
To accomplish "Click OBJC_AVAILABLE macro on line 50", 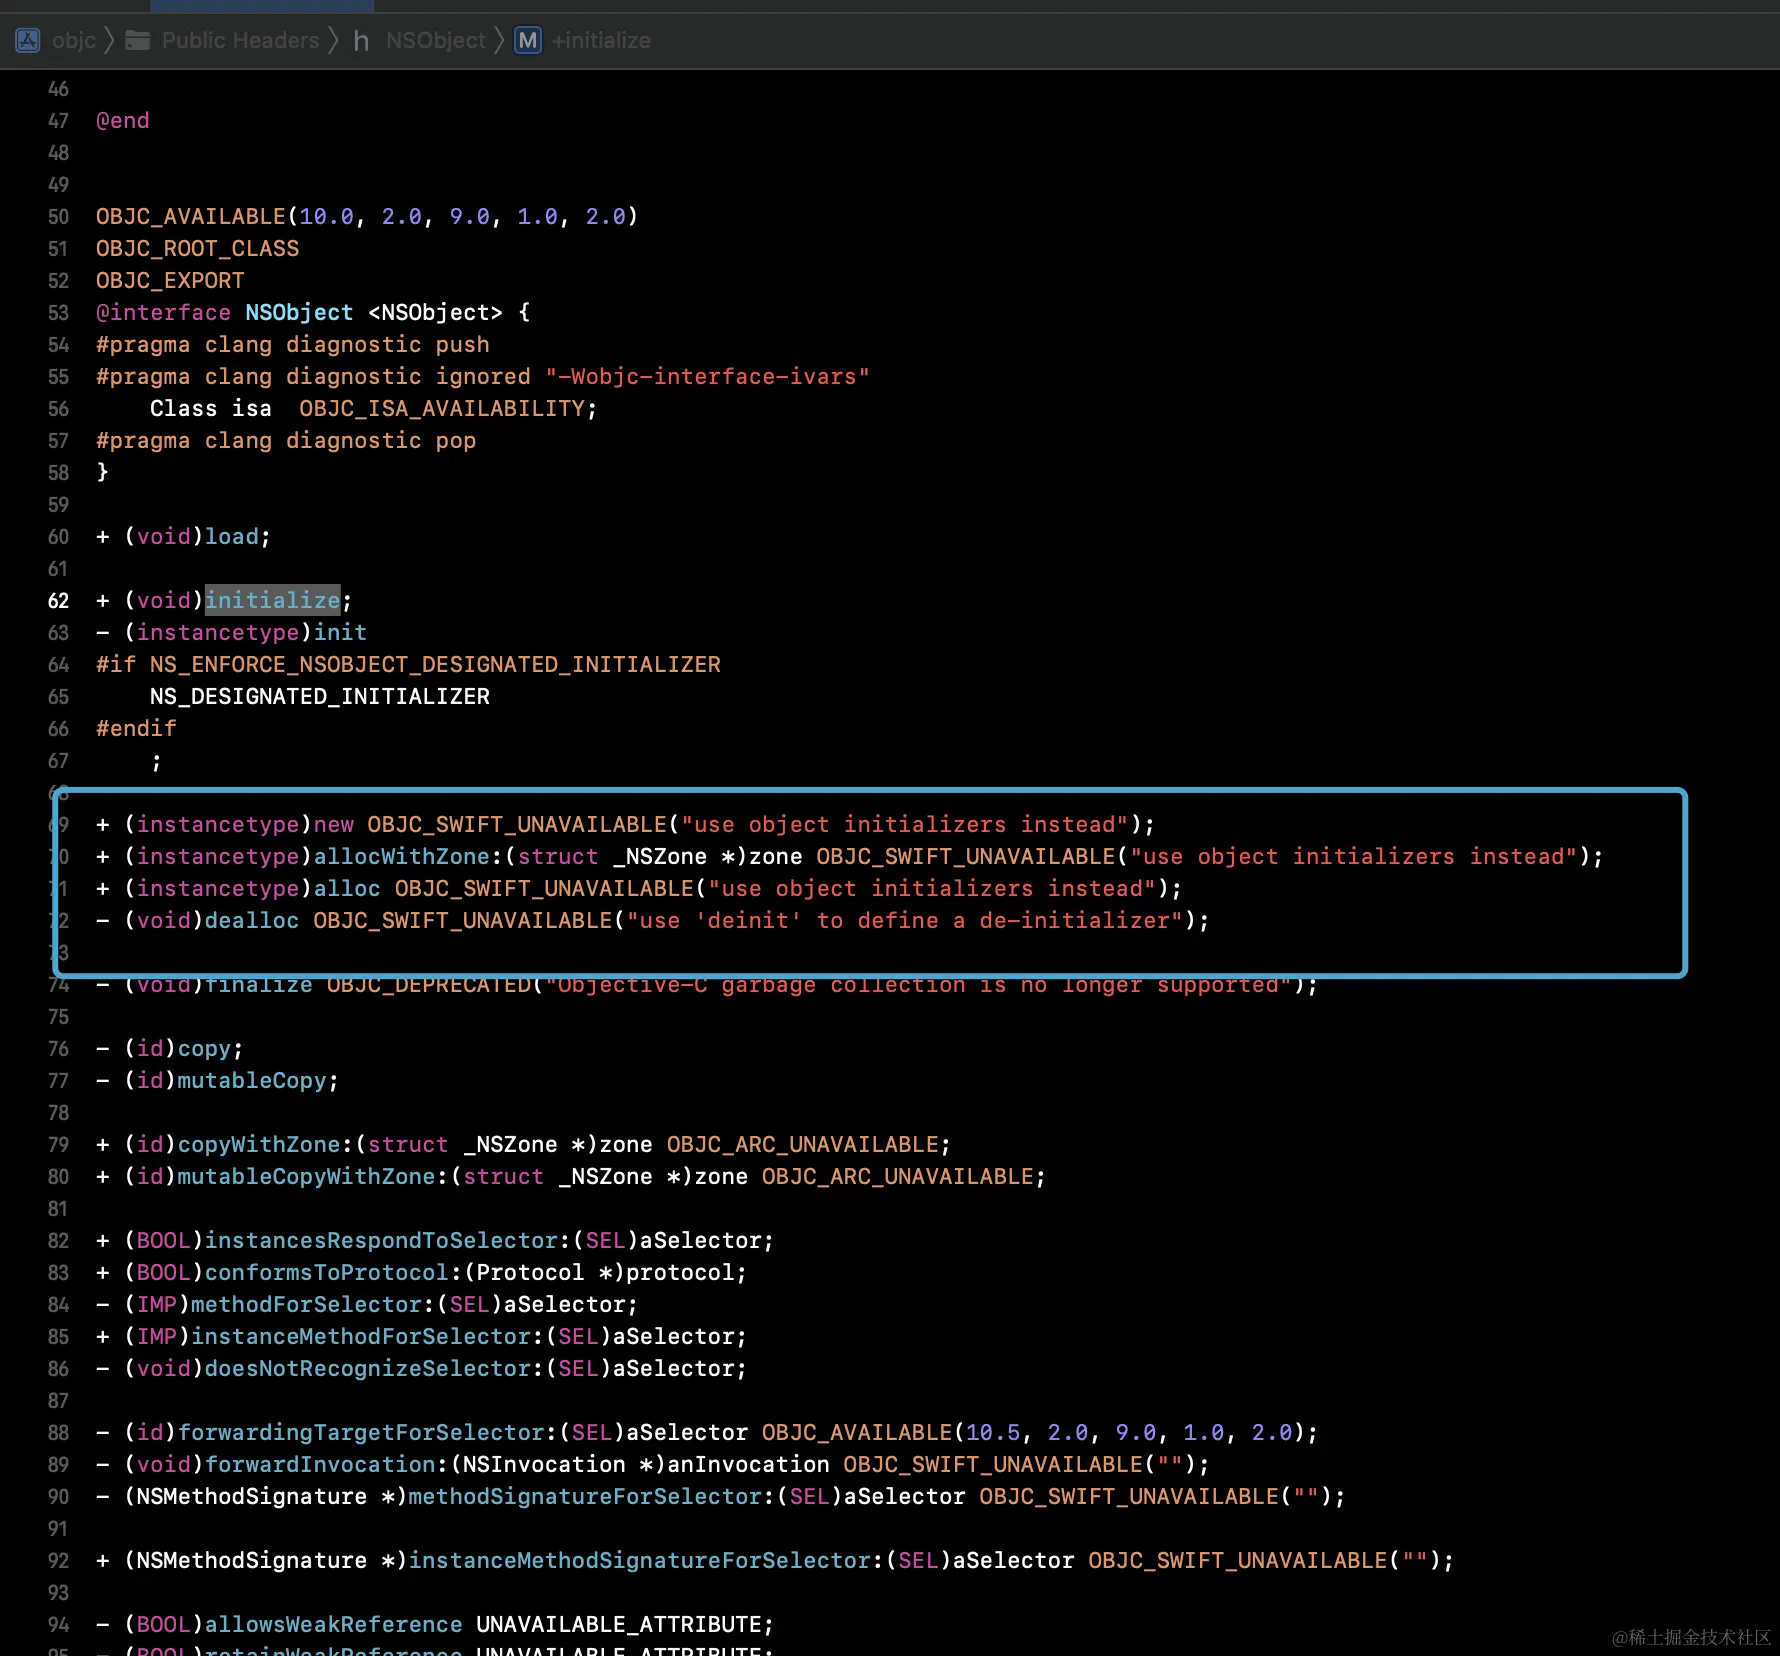I will tap(191, 217).
